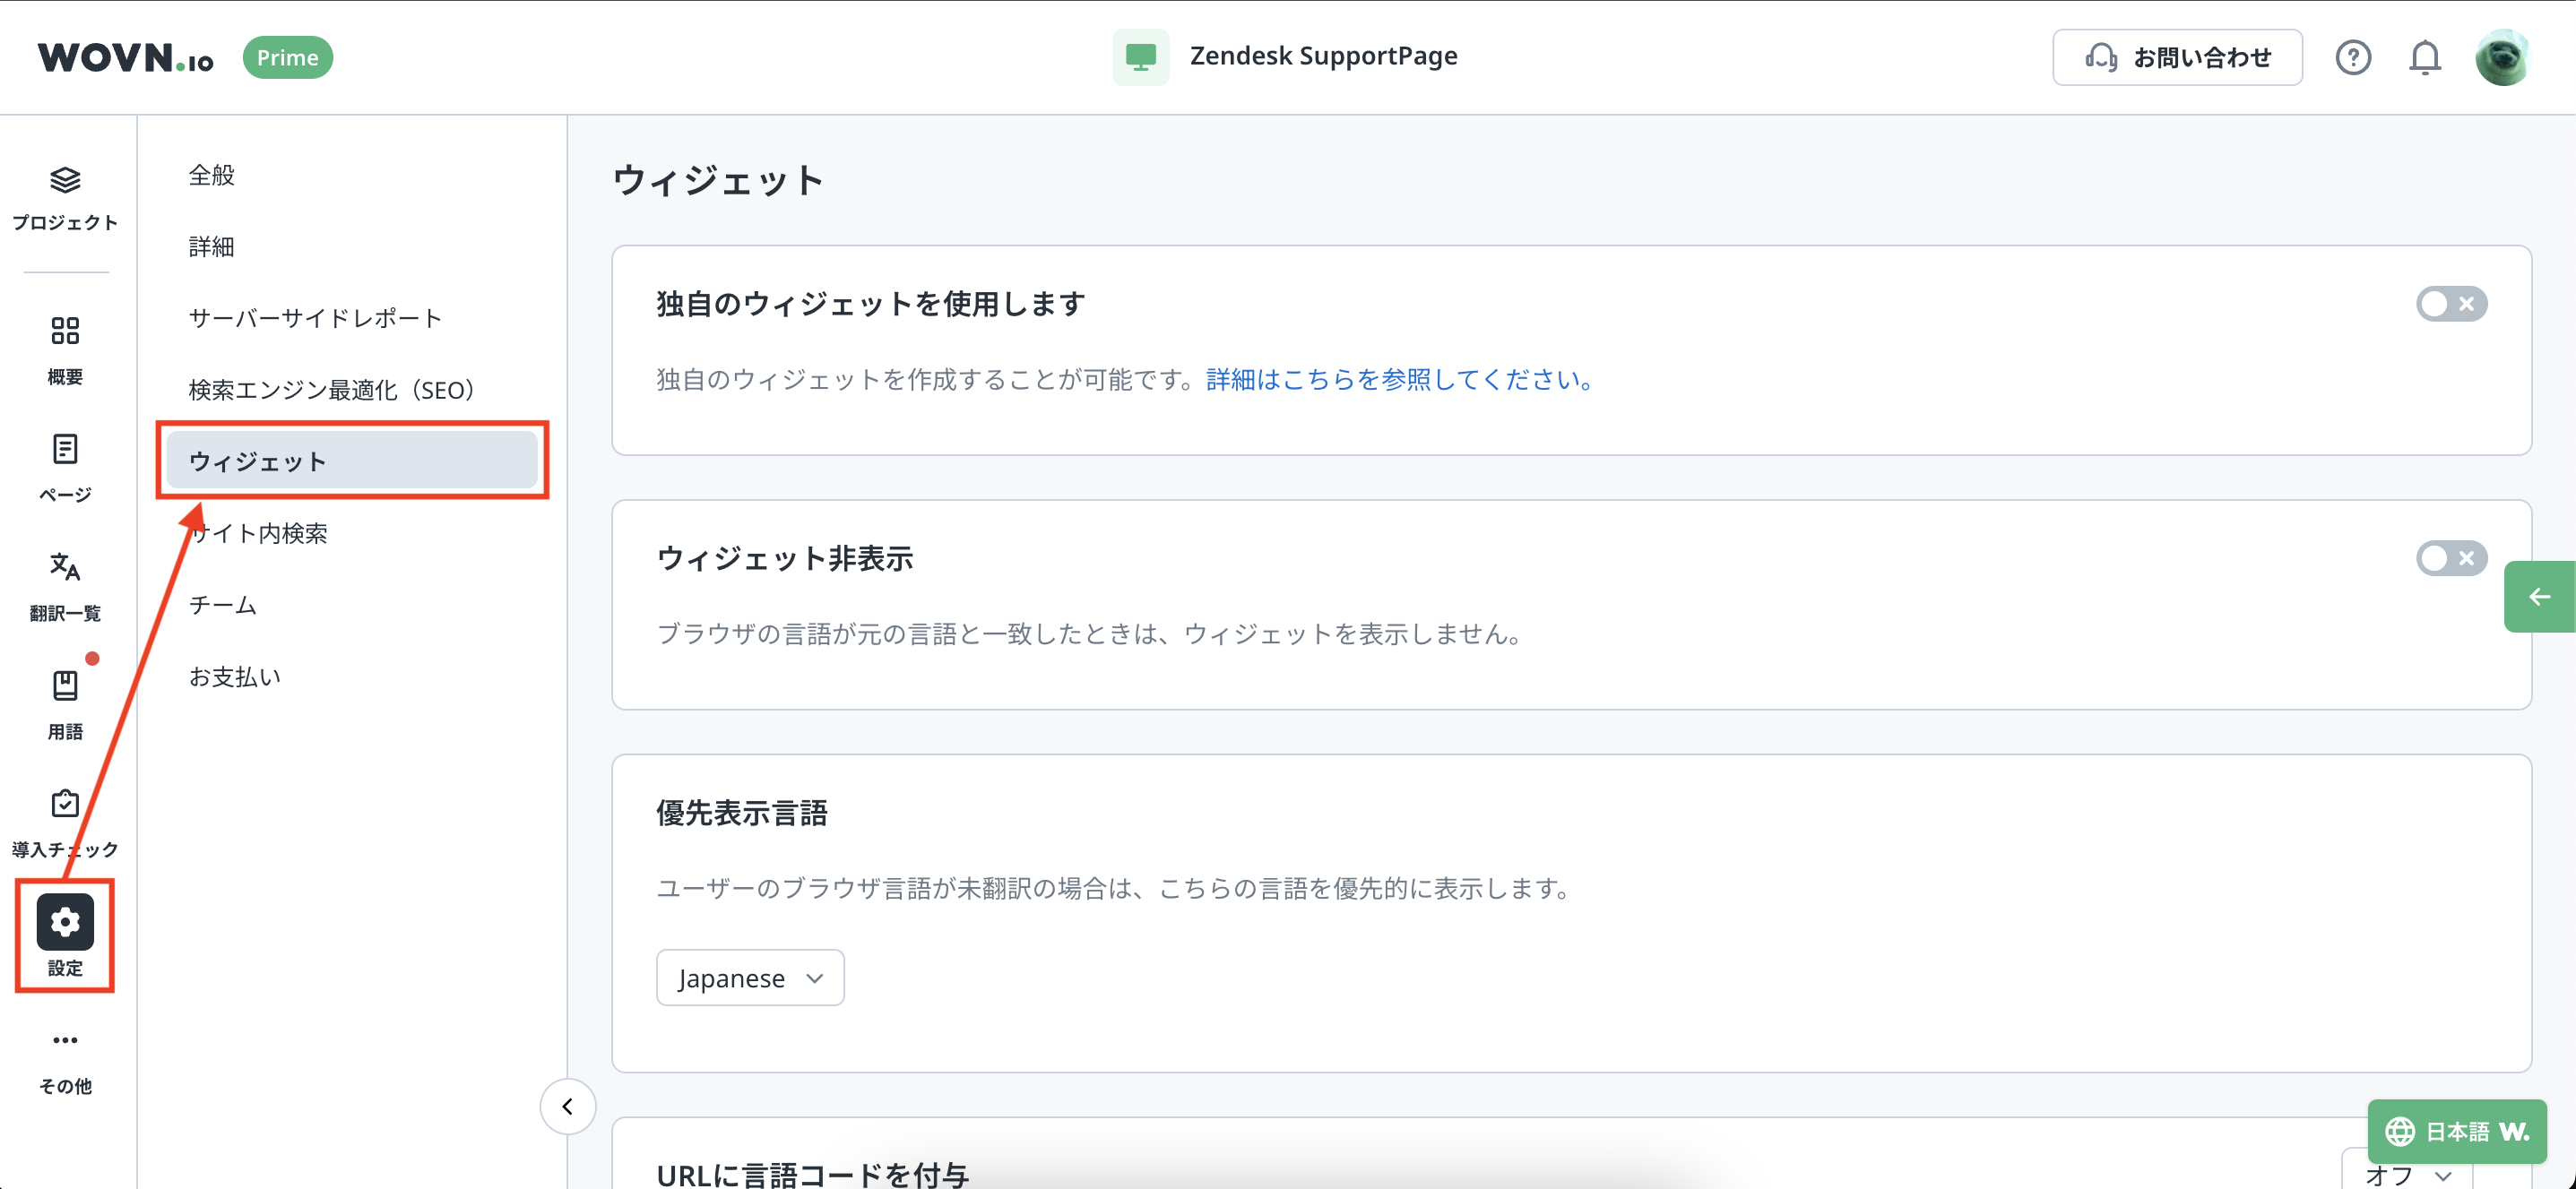This screenshot has height=1189, width=2576.
Task: Go to 概要 overview grid icon
Action: (65, 331)
